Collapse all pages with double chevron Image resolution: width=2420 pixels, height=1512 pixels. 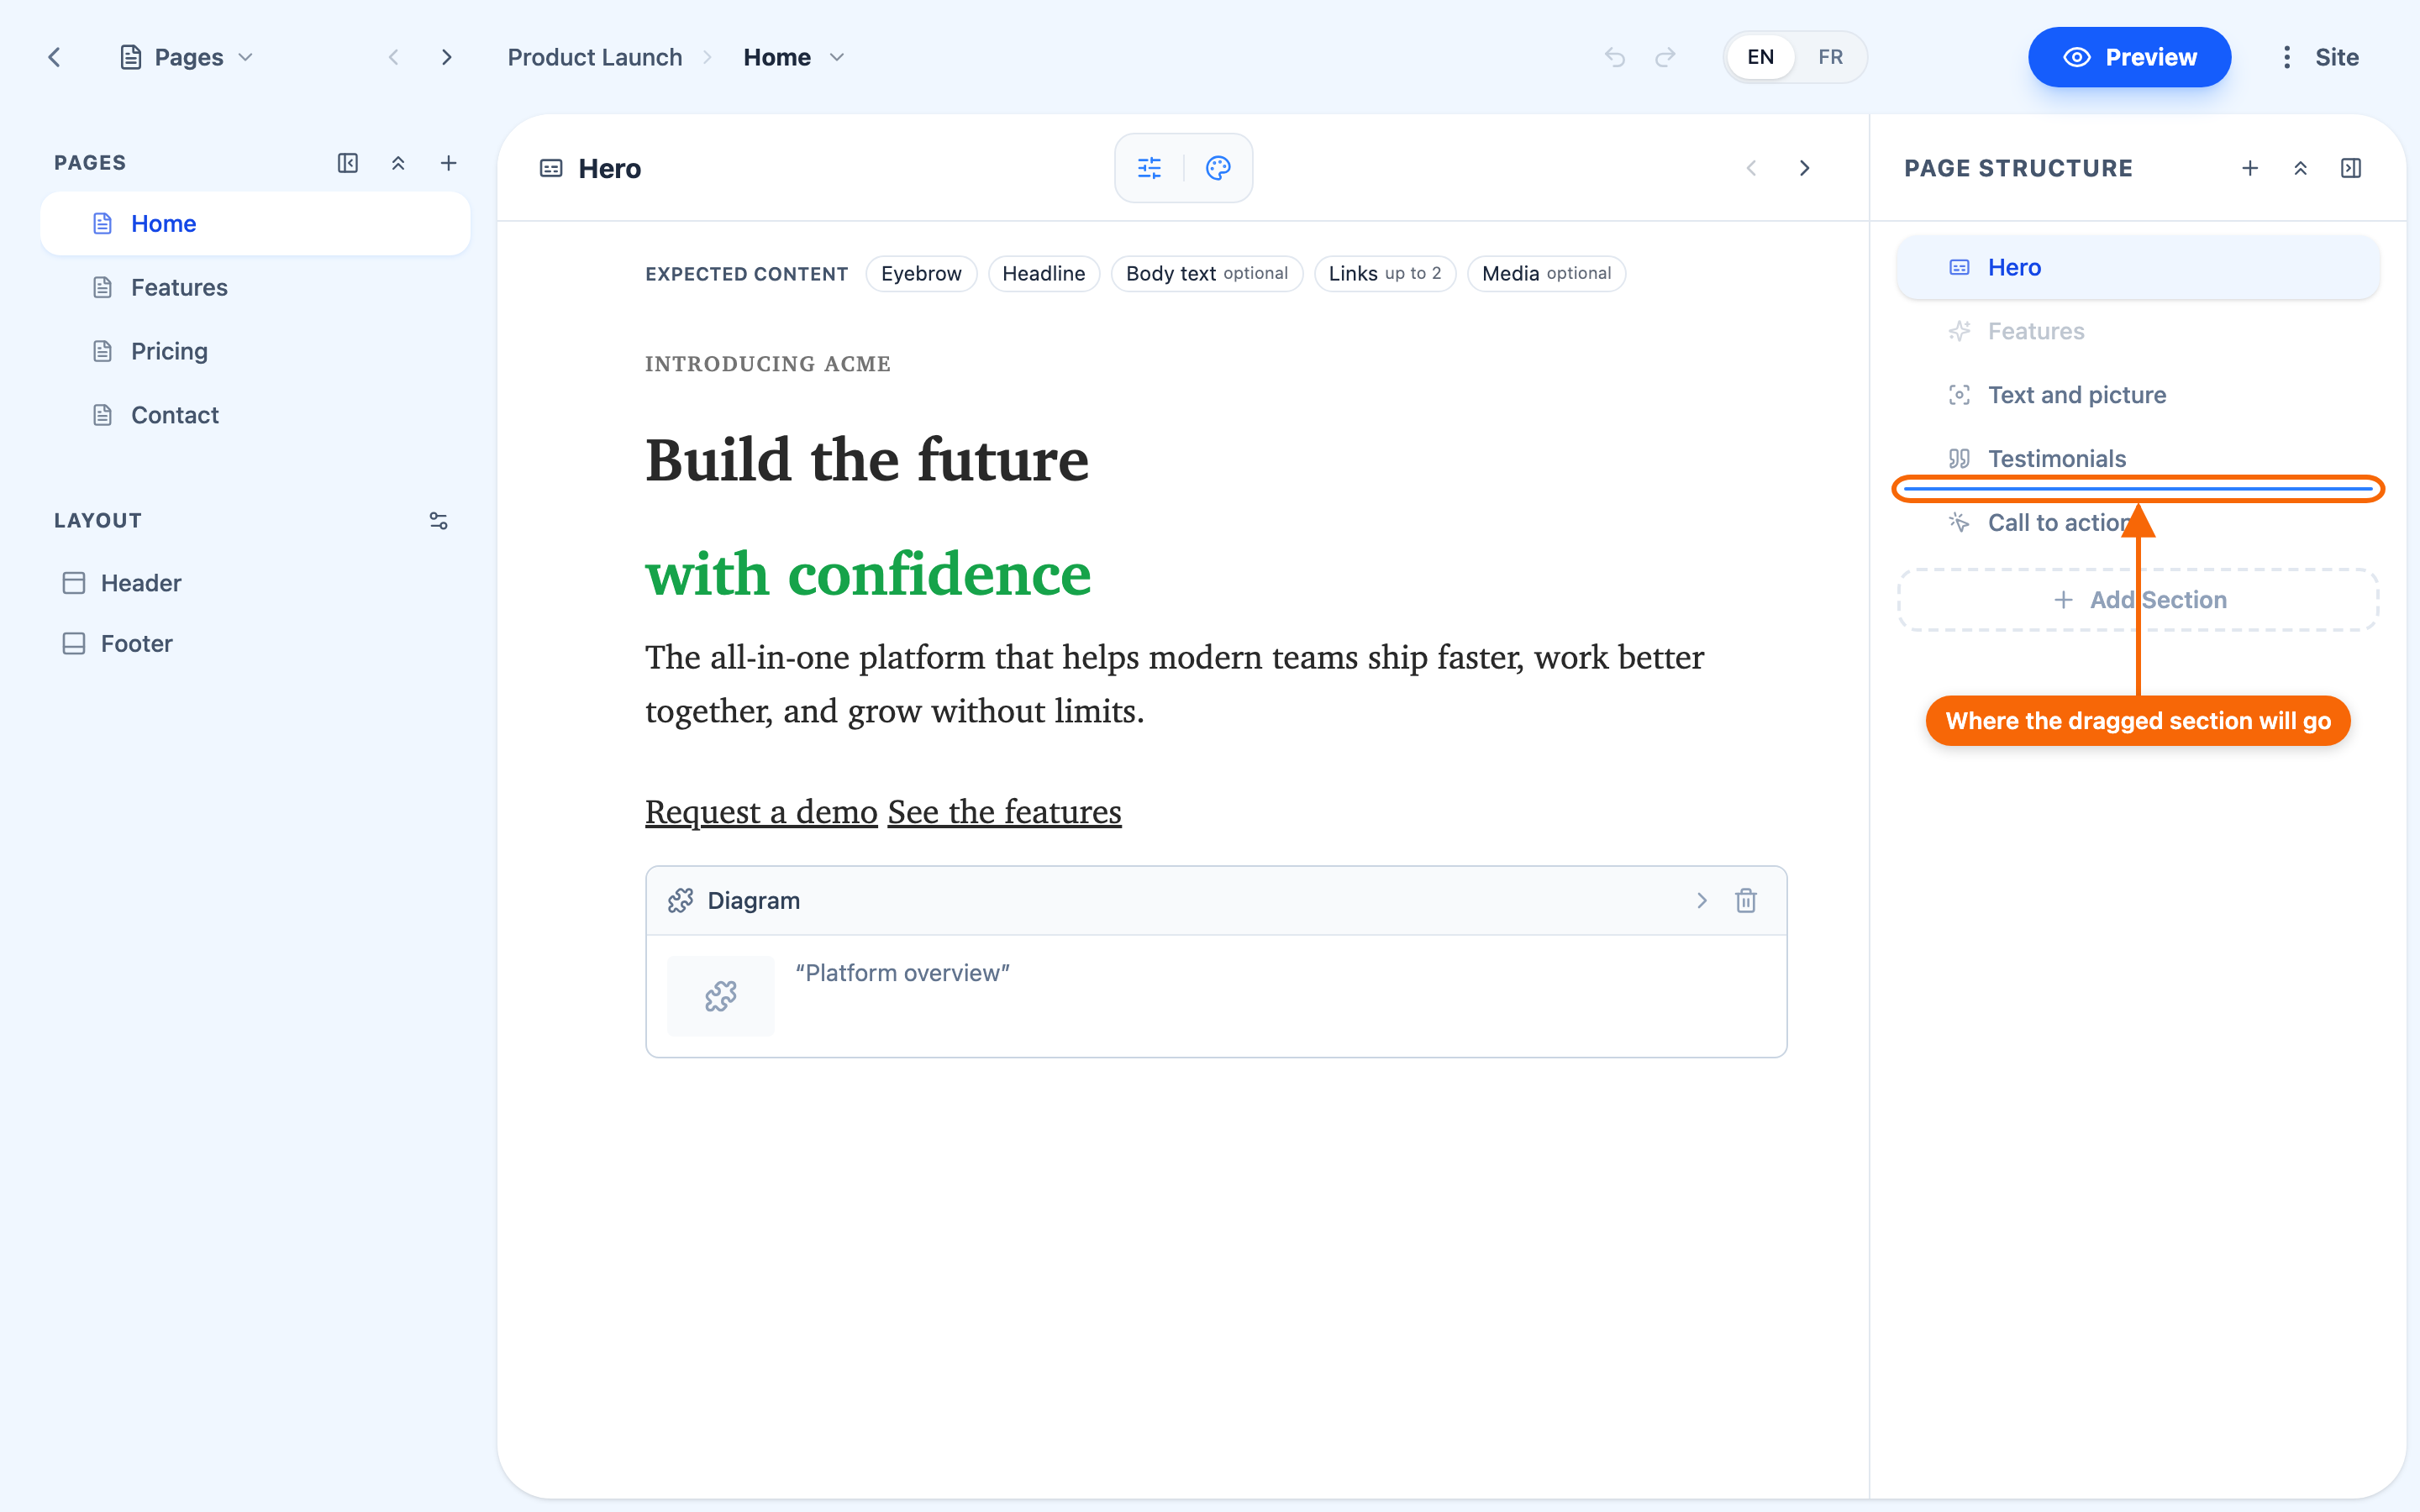click(x=398, y=163)
